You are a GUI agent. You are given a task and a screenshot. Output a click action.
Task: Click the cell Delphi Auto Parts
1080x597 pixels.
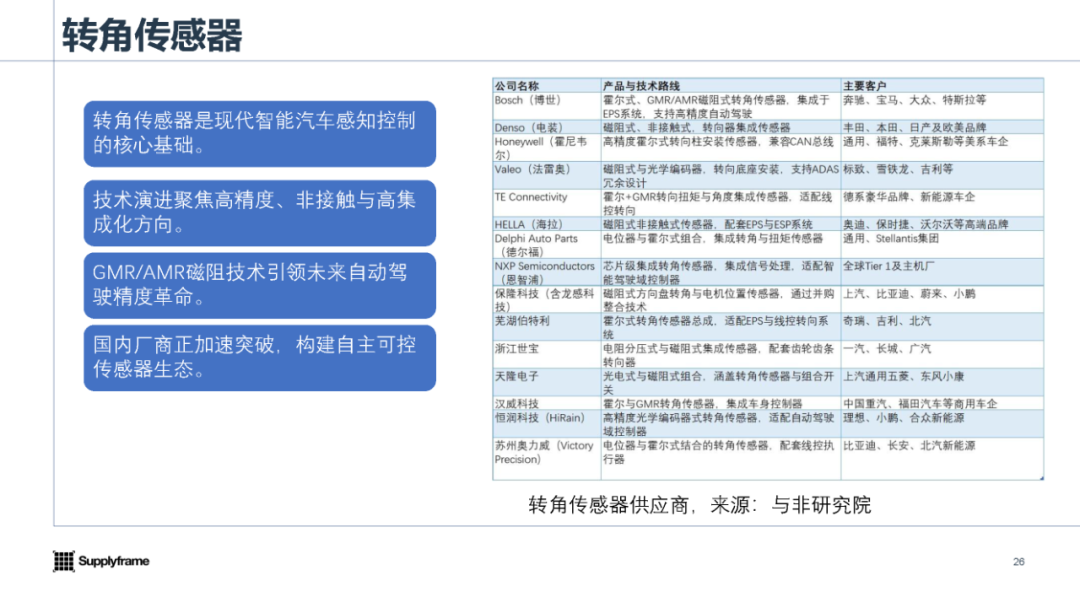point(547,245)
